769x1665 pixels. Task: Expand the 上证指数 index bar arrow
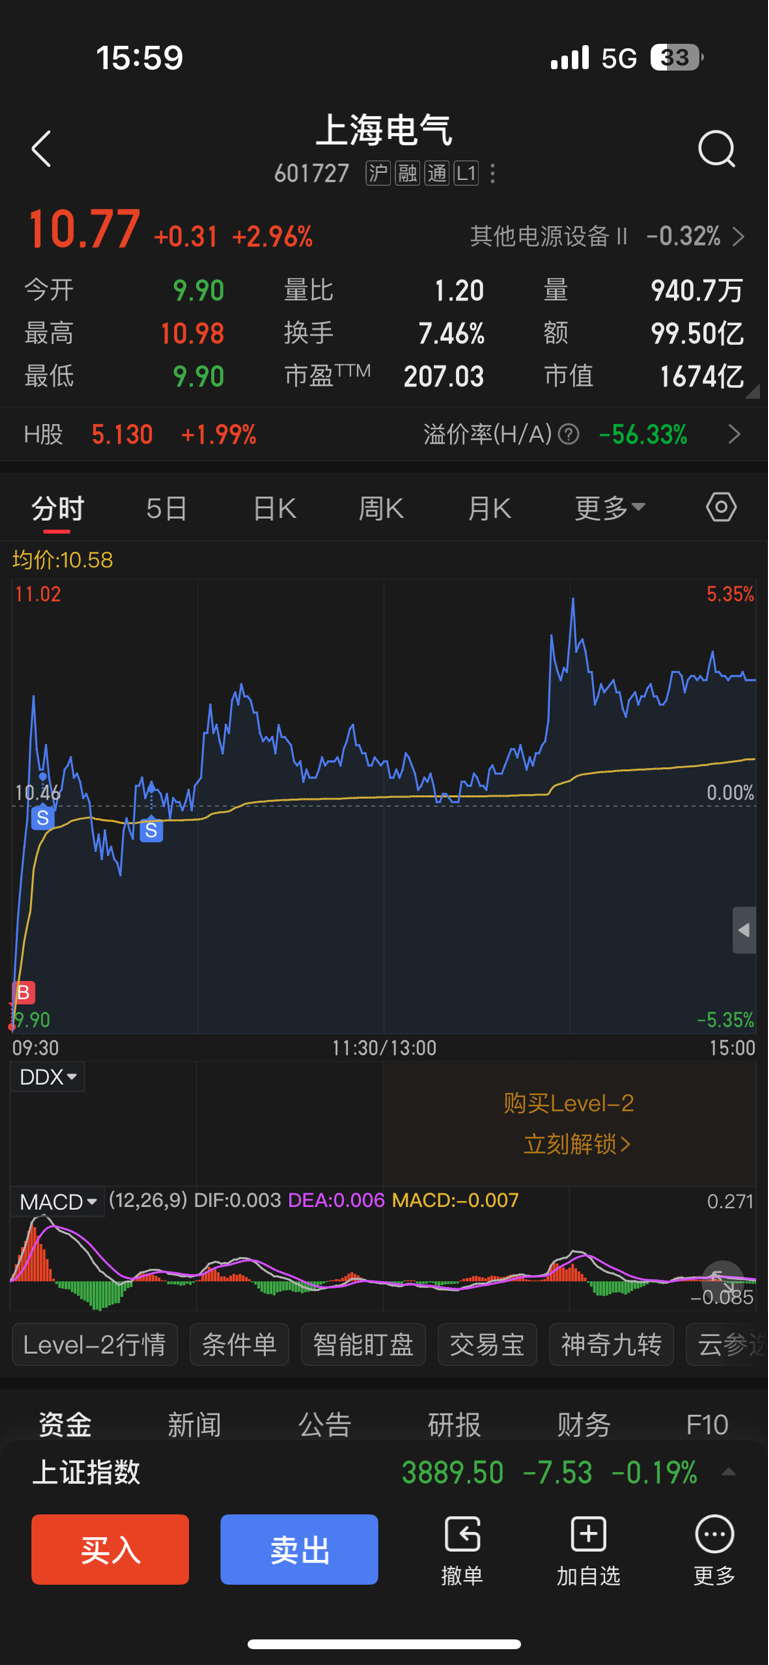(x=729, y=1472)
